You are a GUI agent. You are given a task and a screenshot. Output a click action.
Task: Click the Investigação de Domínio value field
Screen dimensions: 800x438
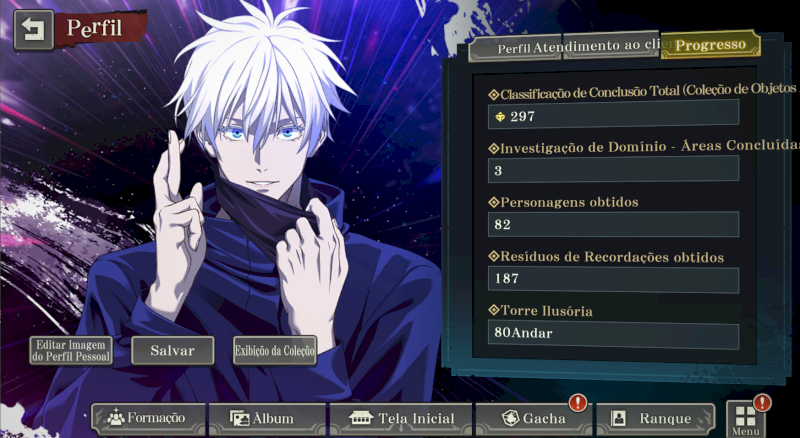click(613, 169)
